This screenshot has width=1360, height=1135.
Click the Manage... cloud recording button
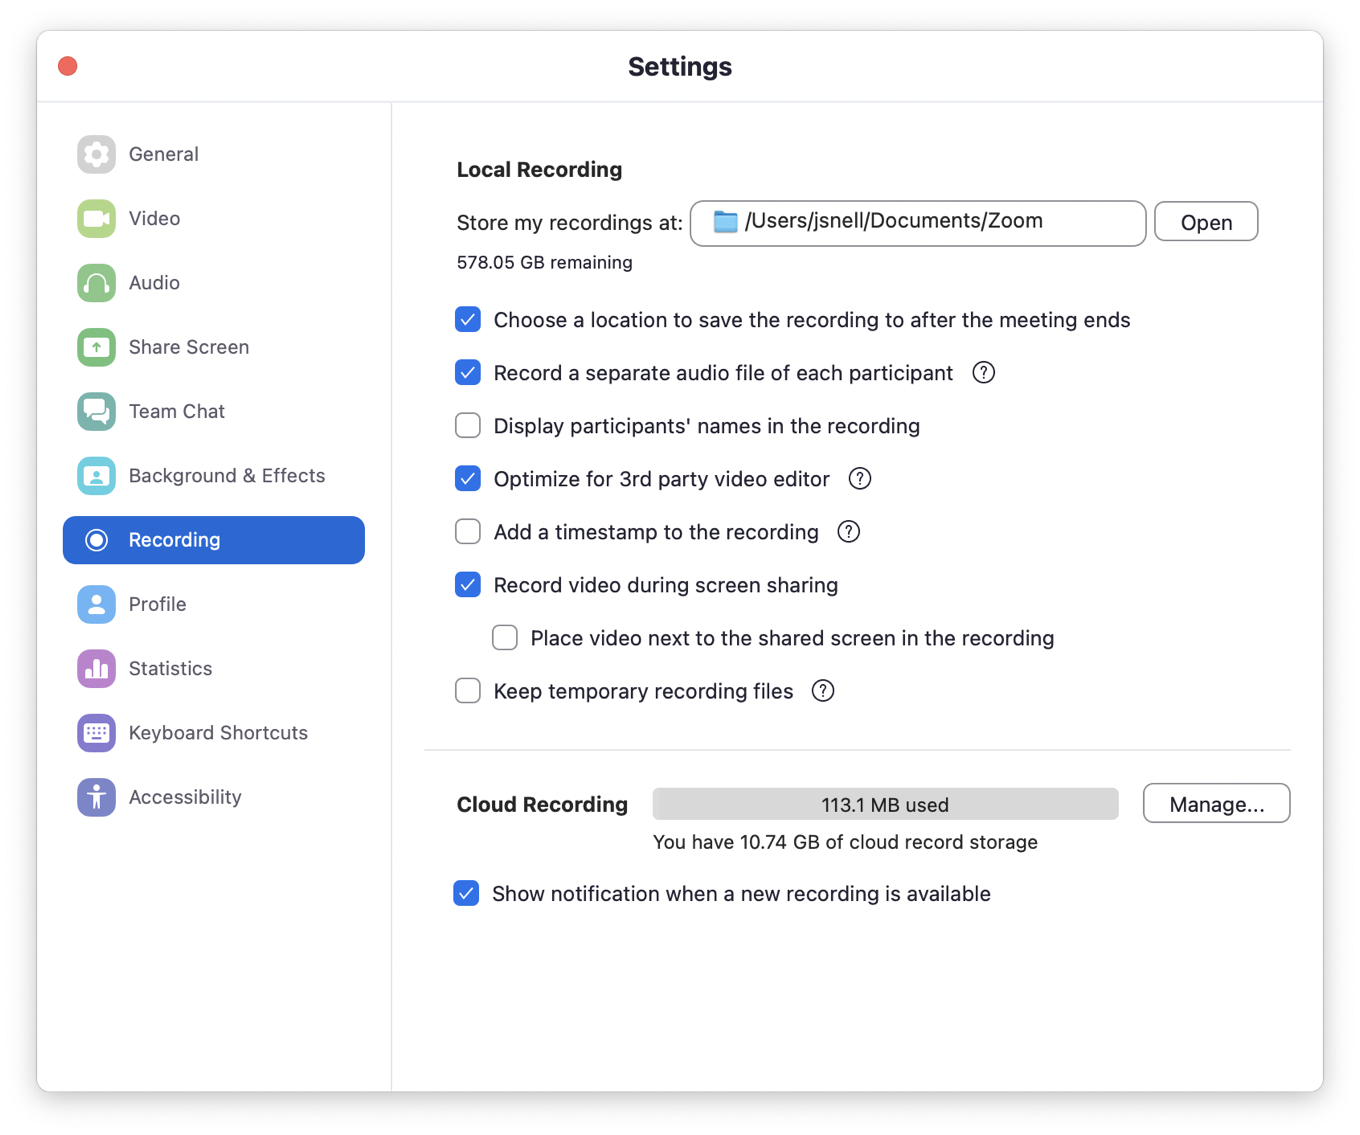[x=1216, y=804]
